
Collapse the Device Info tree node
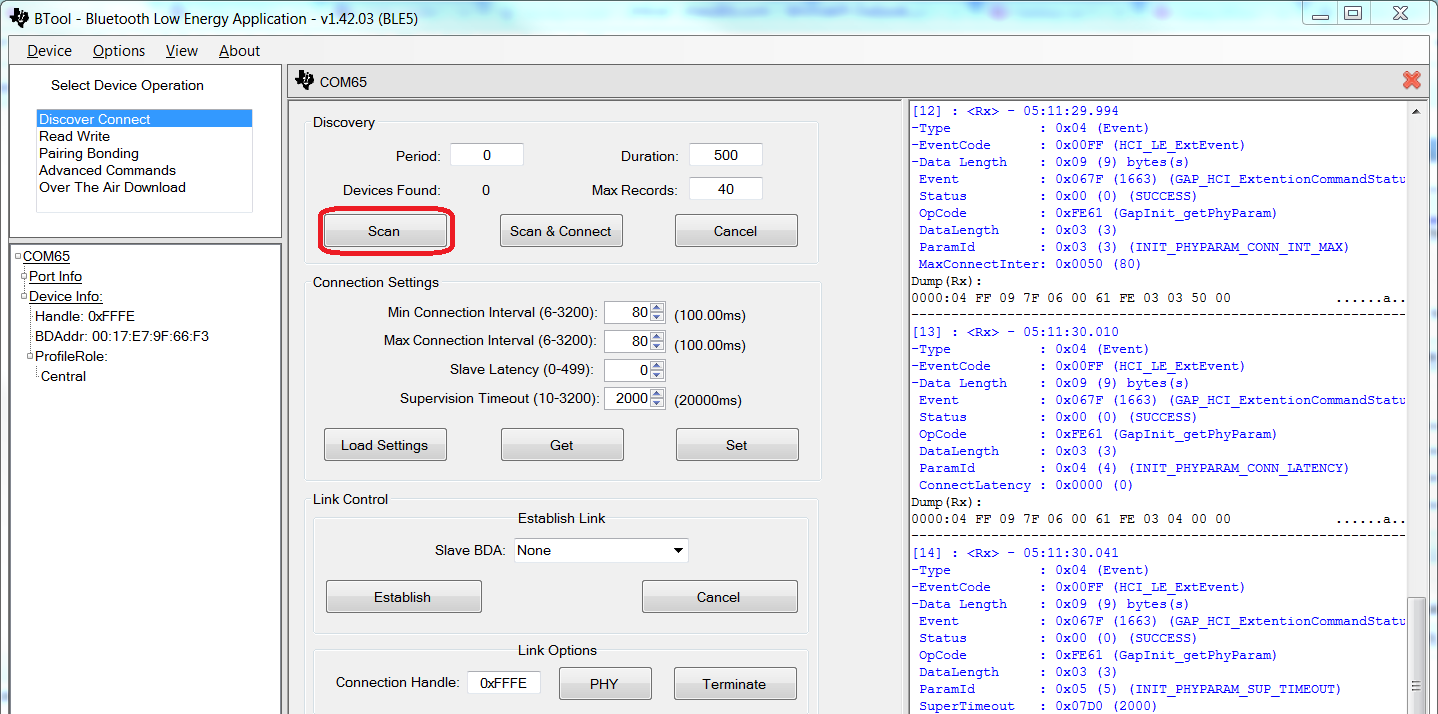pyautogui.click(x=24, y=297)
